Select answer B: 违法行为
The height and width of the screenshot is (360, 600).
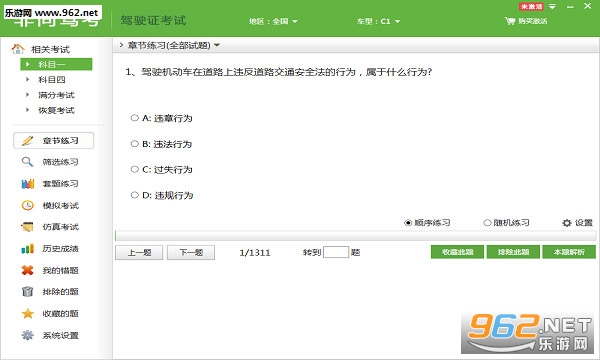[134, 144]
